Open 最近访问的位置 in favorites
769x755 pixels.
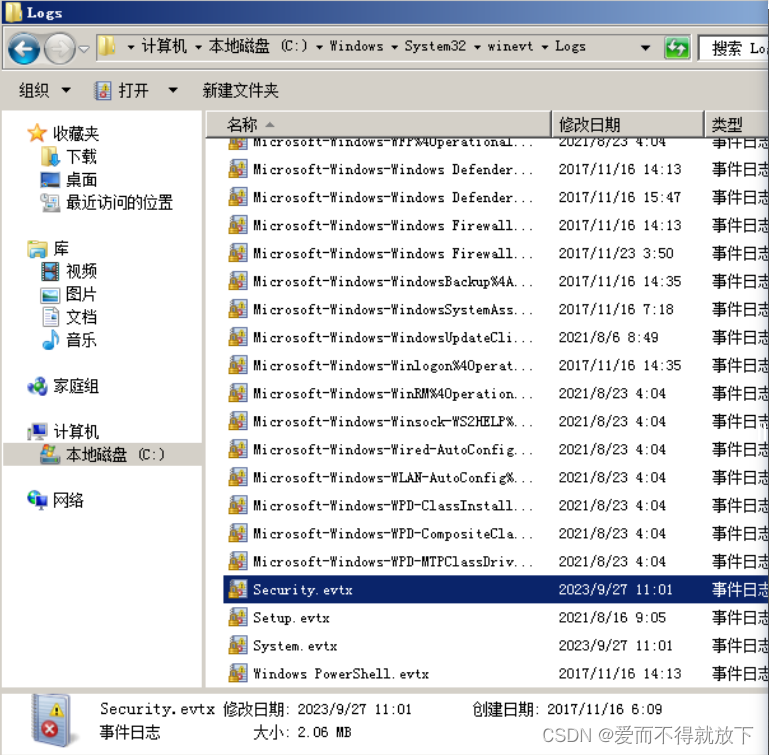106,202
